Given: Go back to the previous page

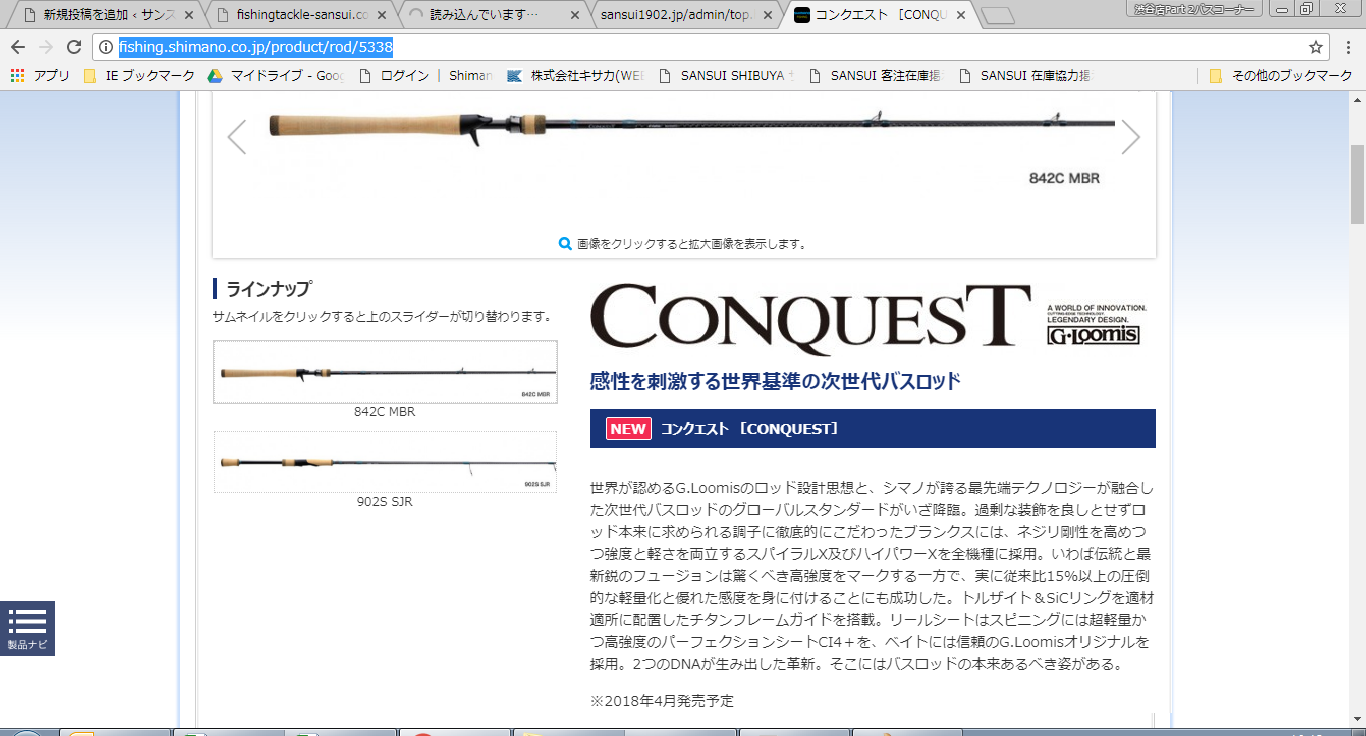Looking at the screenshot, I should (18, 47).
